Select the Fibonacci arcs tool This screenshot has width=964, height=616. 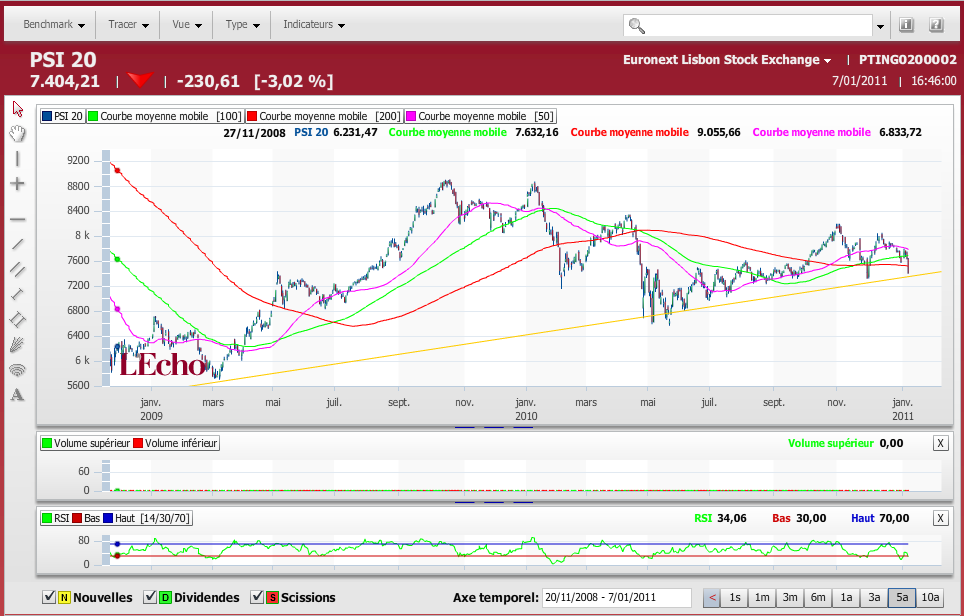coord(18,369)
